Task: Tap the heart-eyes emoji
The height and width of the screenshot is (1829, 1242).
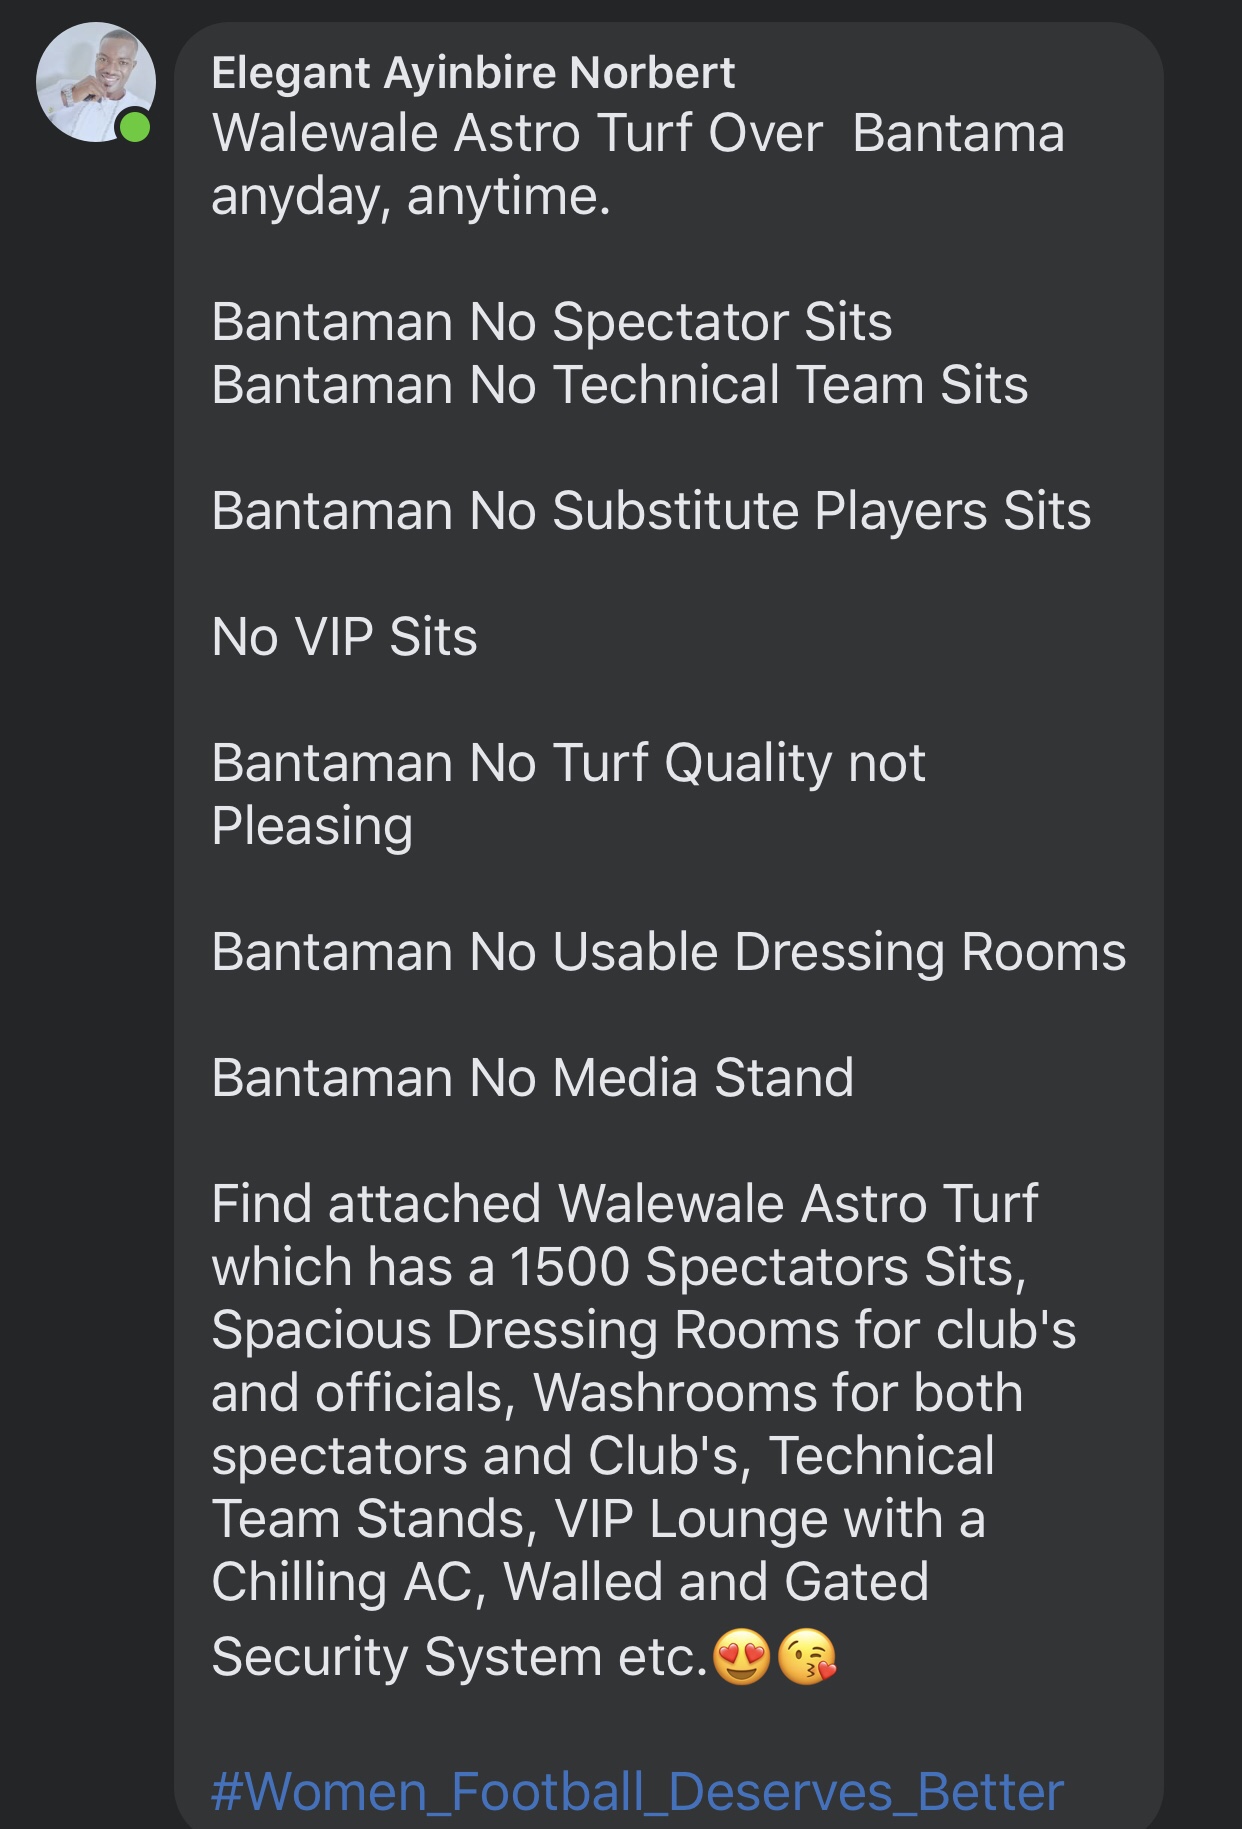Action: click(741, 1657)
